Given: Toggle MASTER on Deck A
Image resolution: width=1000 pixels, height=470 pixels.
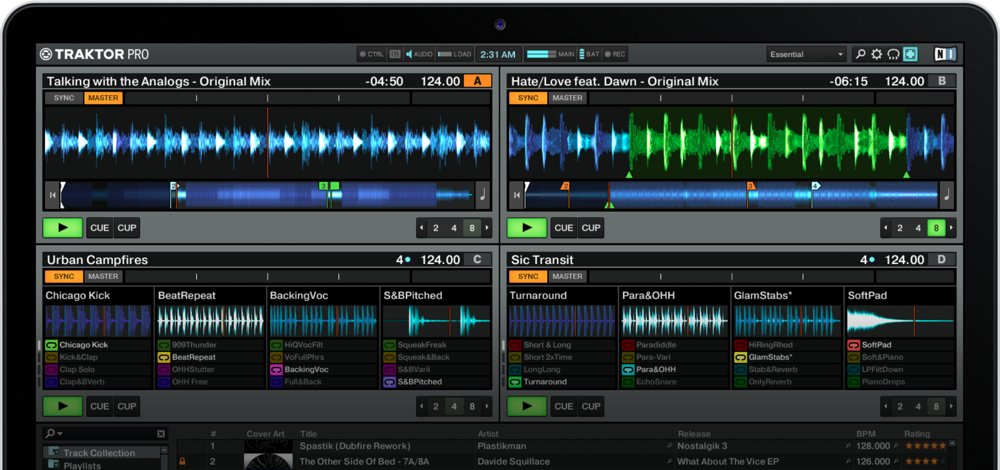Looking at the screenshot, I should click(103, 98).
